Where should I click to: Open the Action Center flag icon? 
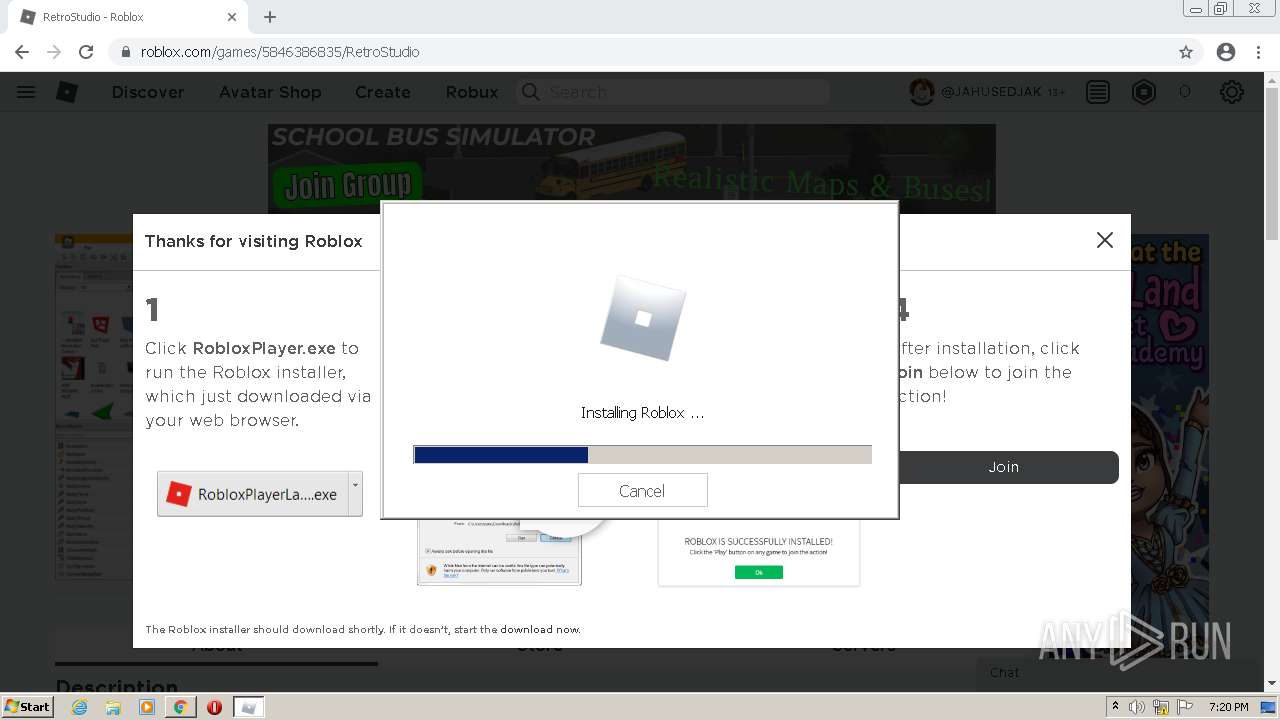coord(1183,707)
